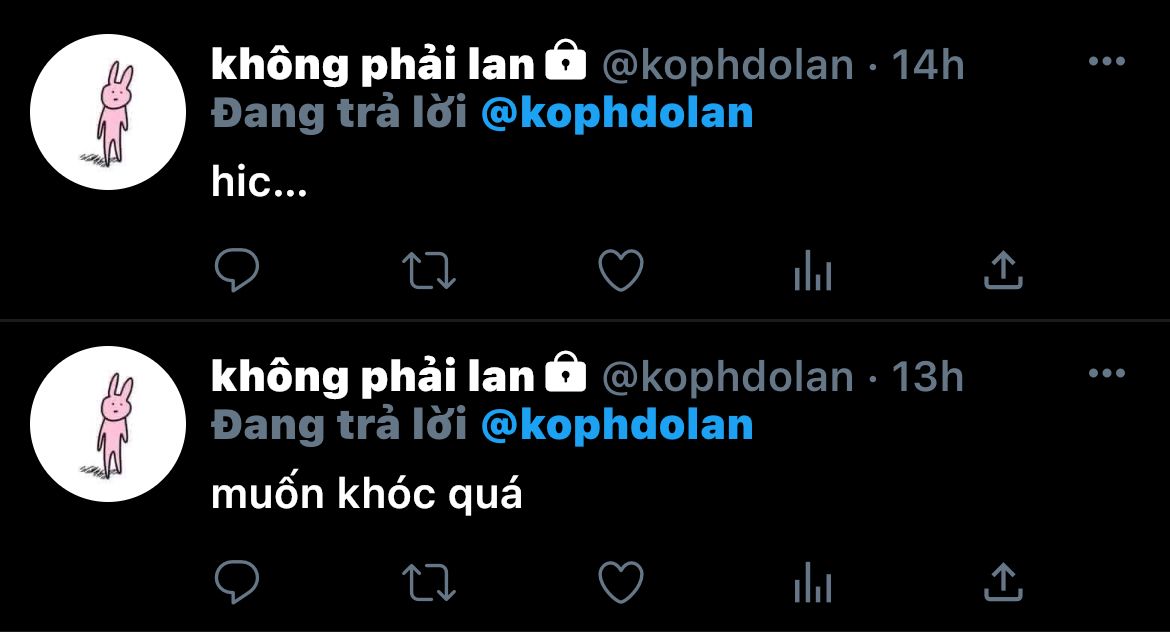Viewport: 1170px width, 632px height.
Task: Open the 14h timestamp
Action: coord(928,65)
